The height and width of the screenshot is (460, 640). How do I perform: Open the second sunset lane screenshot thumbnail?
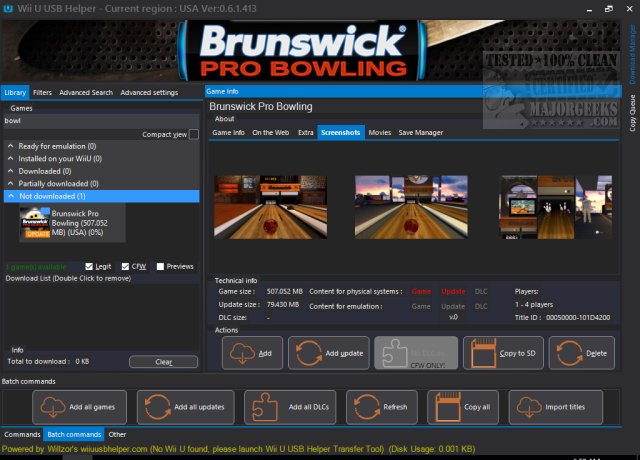411,207
